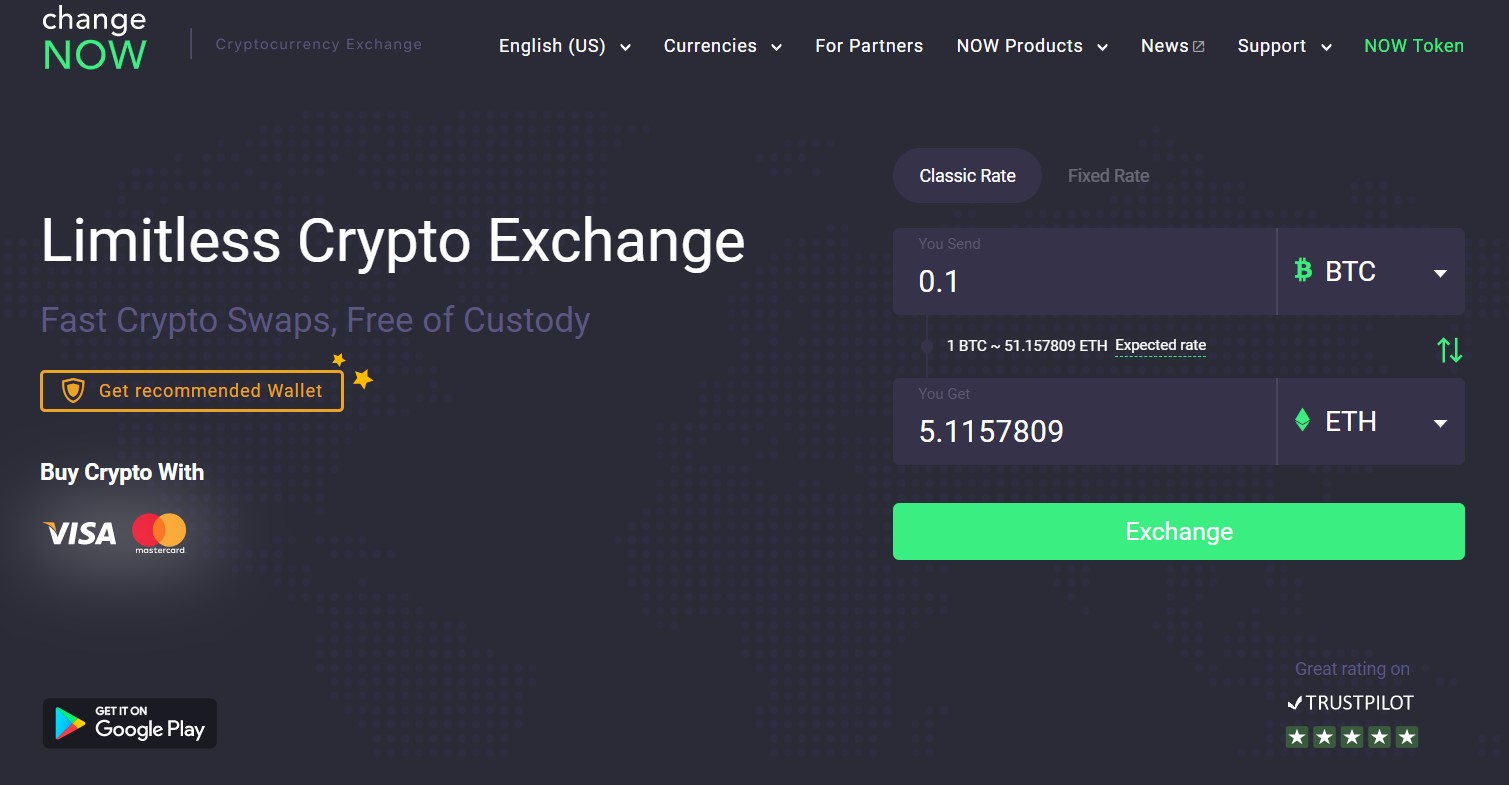Click the rate text 1 BTC ~ 51.157809 ETH
1509x785 pixels.
pyautogui.click(x=1027, y=346)
